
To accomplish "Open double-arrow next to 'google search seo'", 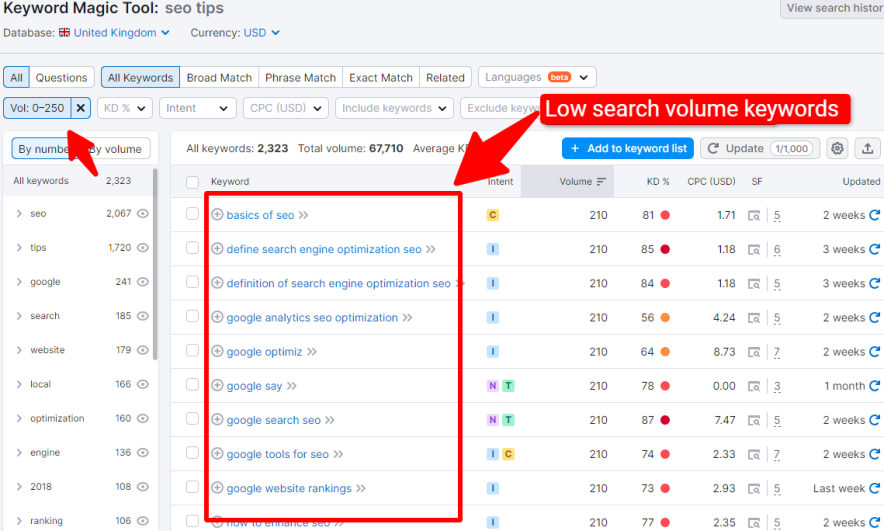I will pyautogui.click(x=330, y=420).
